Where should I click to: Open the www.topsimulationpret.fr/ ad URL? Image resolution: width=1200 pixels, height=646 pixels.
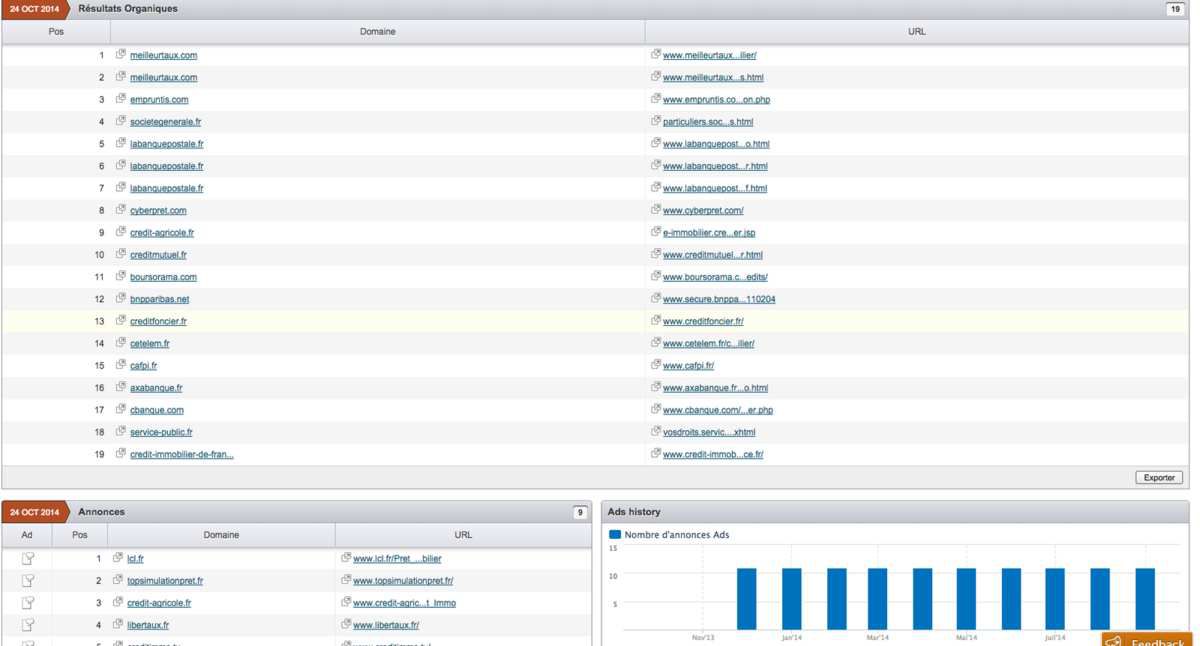coord(403,580)
